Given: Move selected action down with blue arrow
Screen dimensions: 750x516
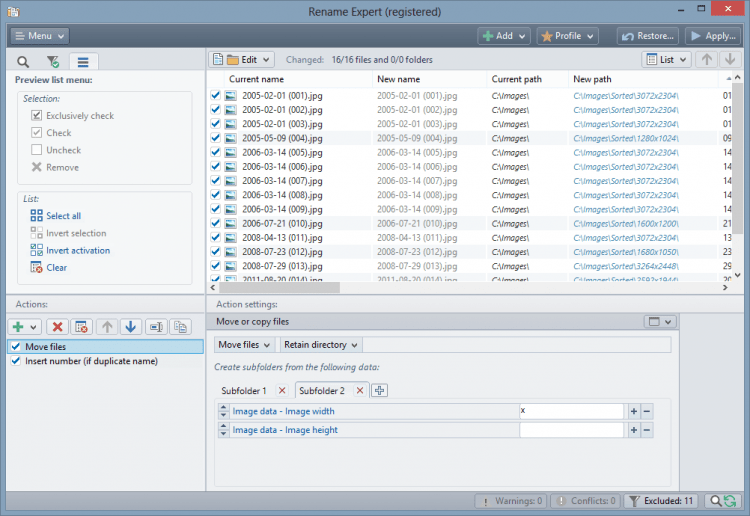Looking at the screenshot, I should tap(130, 327).
